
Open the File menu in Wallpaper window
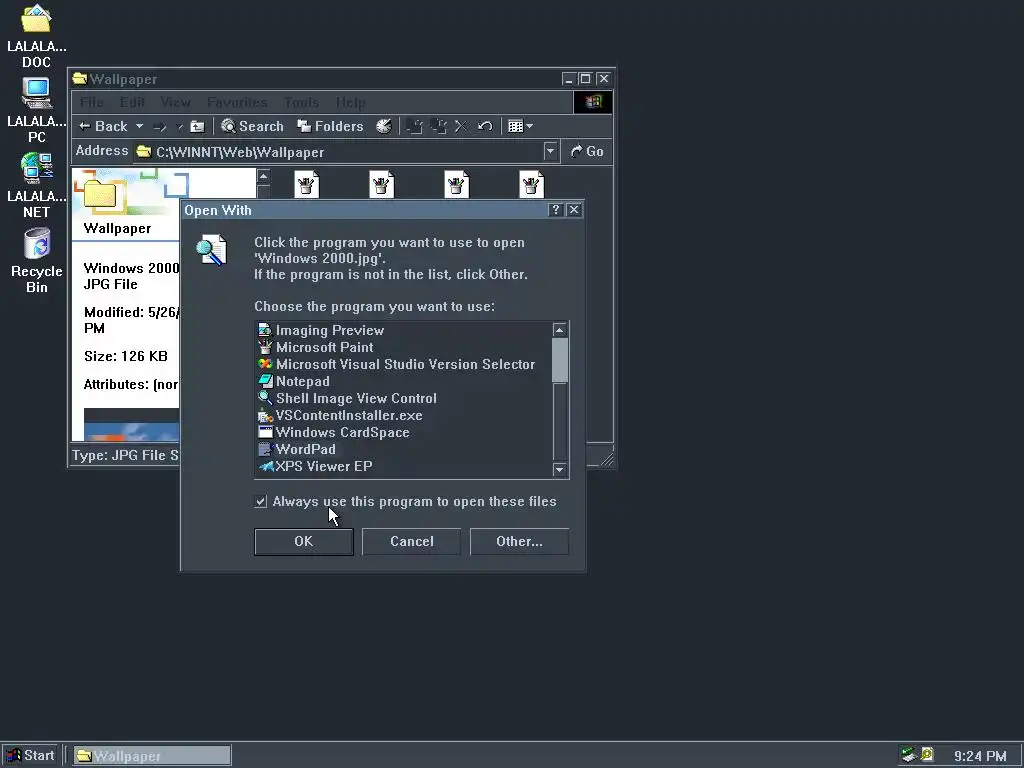[x=92, y=103]
